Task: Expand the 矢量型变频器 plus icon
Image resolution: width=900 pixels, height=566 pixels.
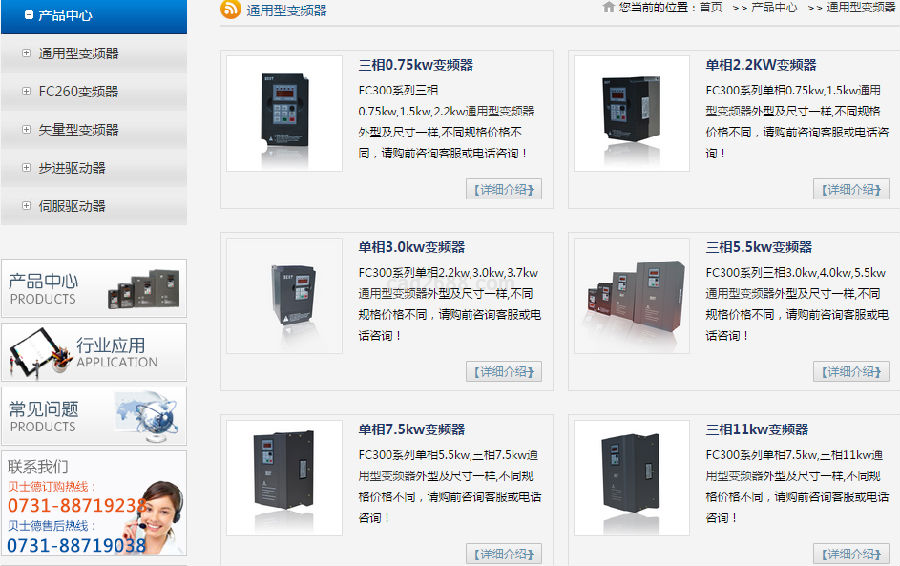Action: 26,130
